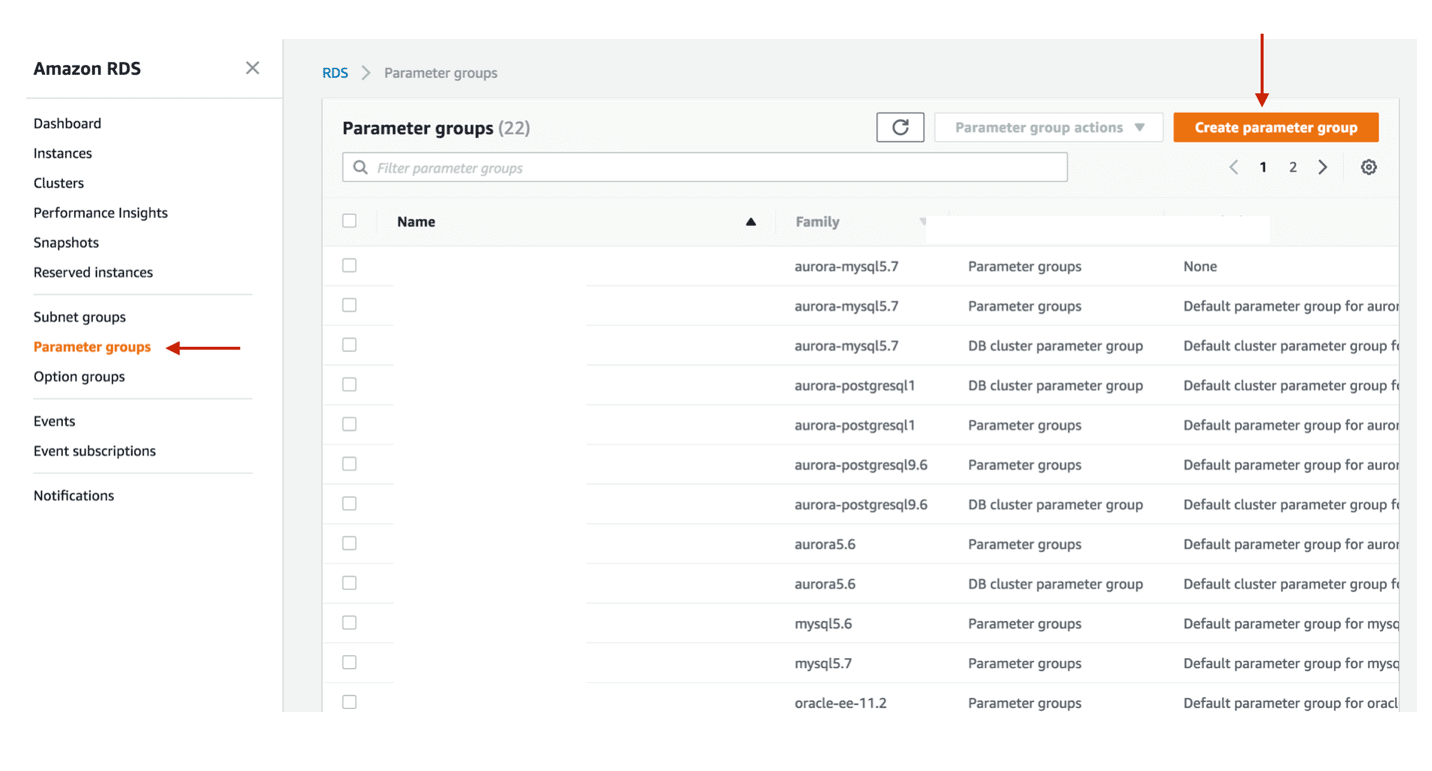Select page 1 in pagination
Image resolution: width=1432 pixels, height=771 pixels.
(1263, 167)
